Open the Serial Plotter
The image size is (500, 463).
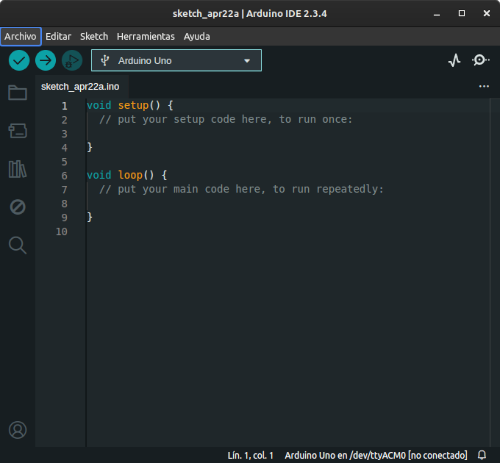tap(454, 60)
